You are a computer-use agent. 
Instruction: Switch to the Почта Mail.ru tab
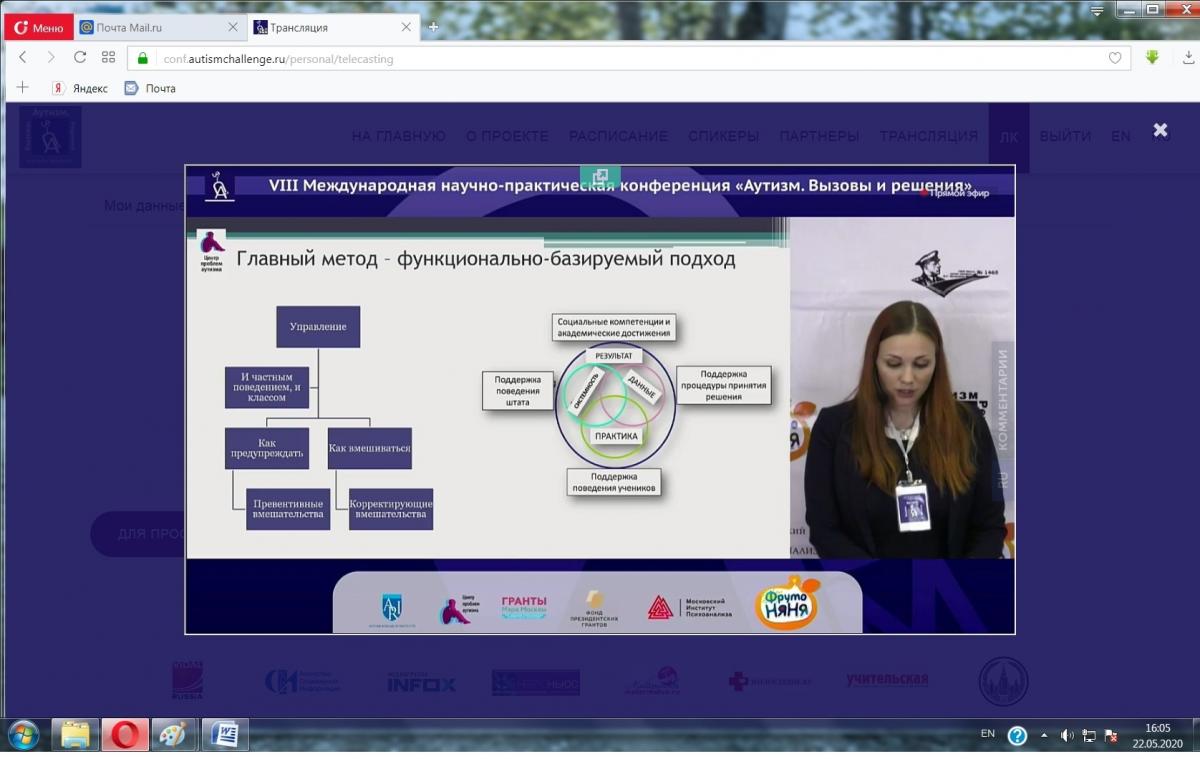click(x=160, y=27)
